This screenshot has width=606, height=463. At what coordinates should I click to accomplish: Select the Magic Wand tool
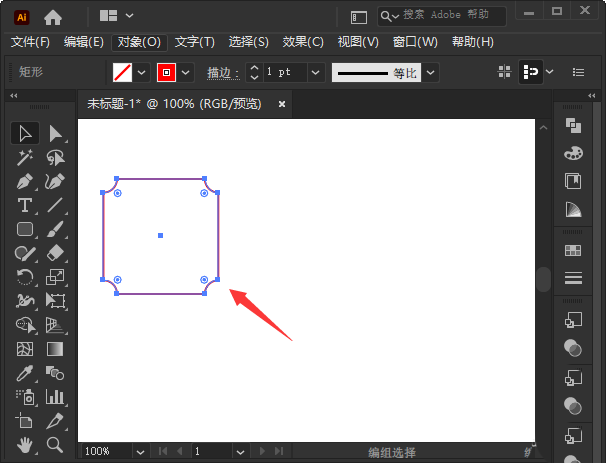pos(25,157)
